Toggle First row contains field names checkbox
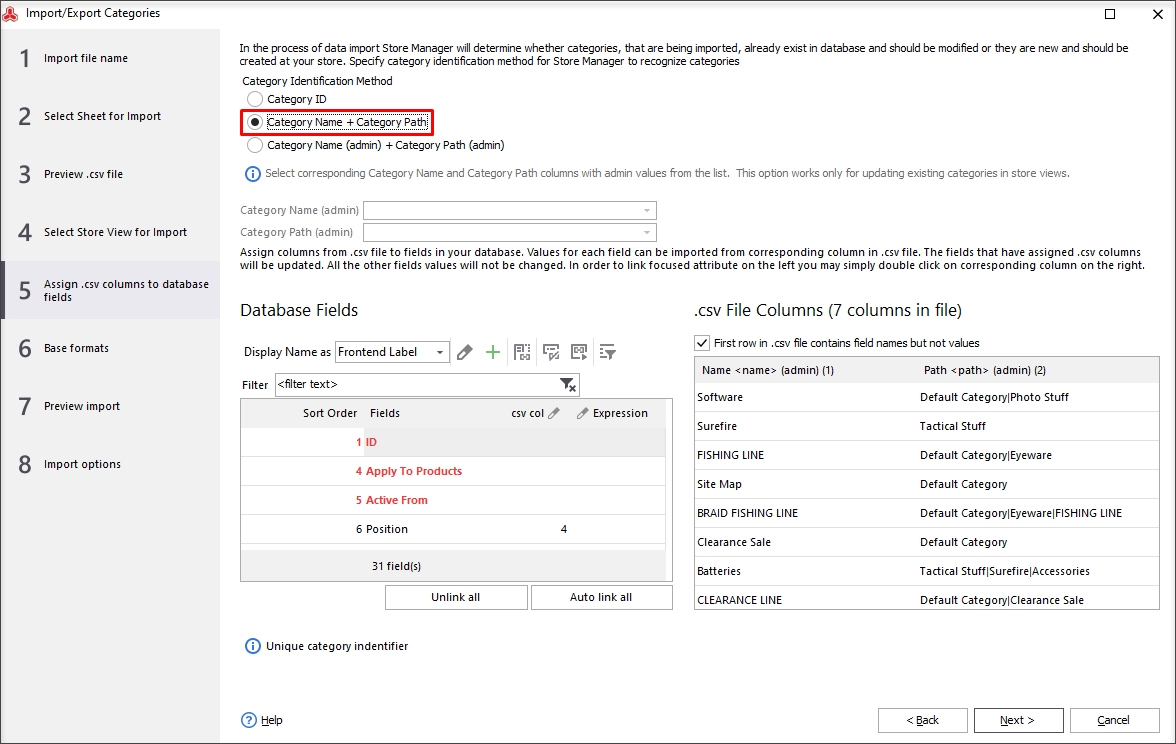This screenshot has width=1176, height=744. [x=702, y=344]
